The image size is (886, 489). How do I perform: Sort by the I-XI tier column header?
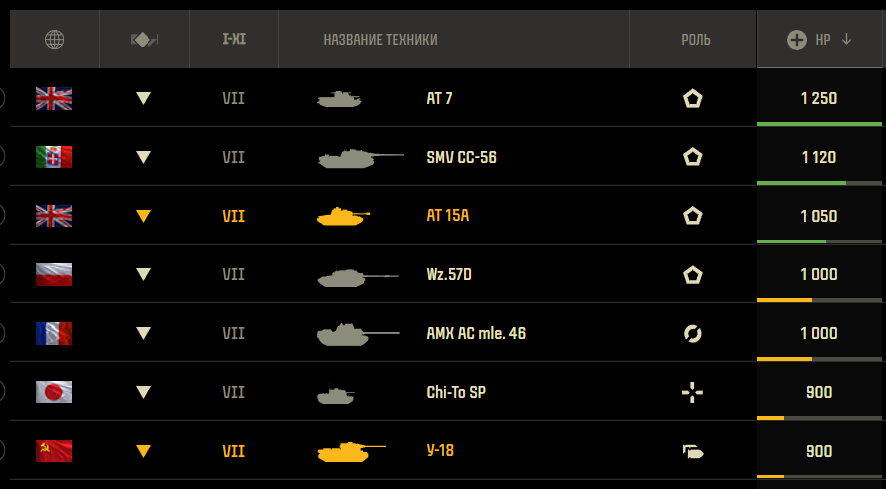tap(233, 40)
